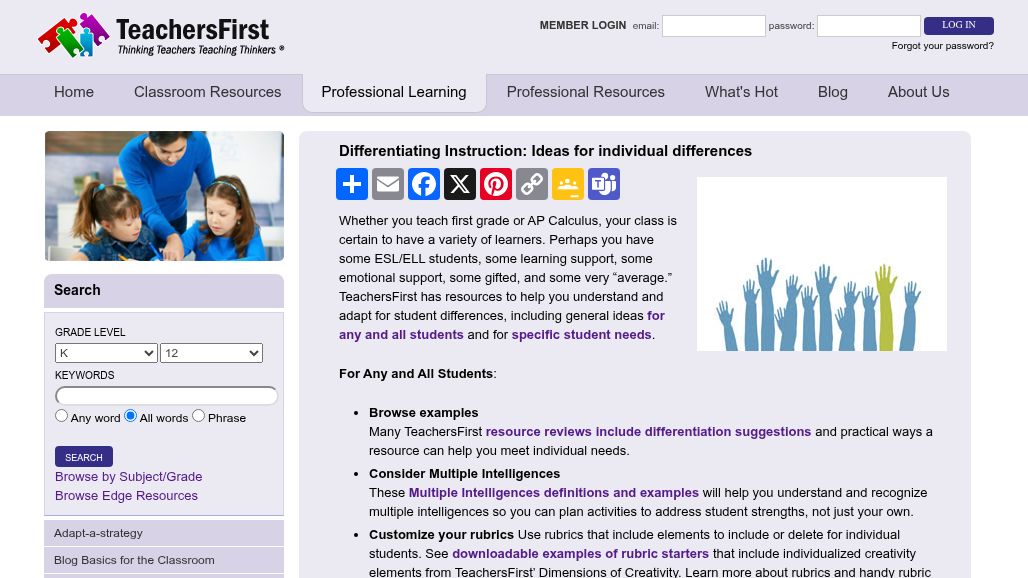
Task: Click the TeachersFirst logo
Action: (161, 35)
